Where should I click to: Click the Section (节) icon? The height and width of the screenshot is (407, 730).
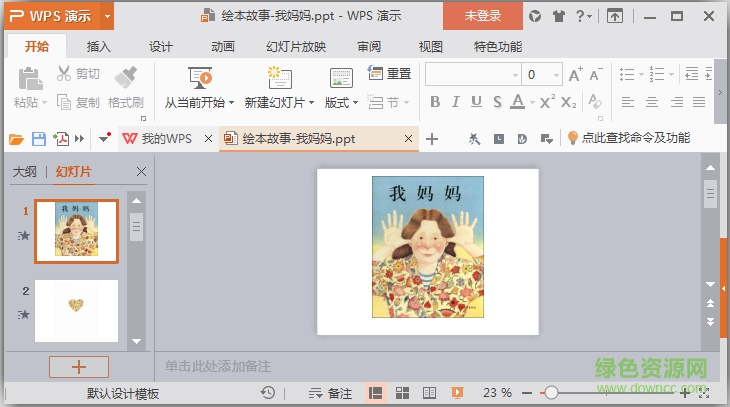point(375,101)
